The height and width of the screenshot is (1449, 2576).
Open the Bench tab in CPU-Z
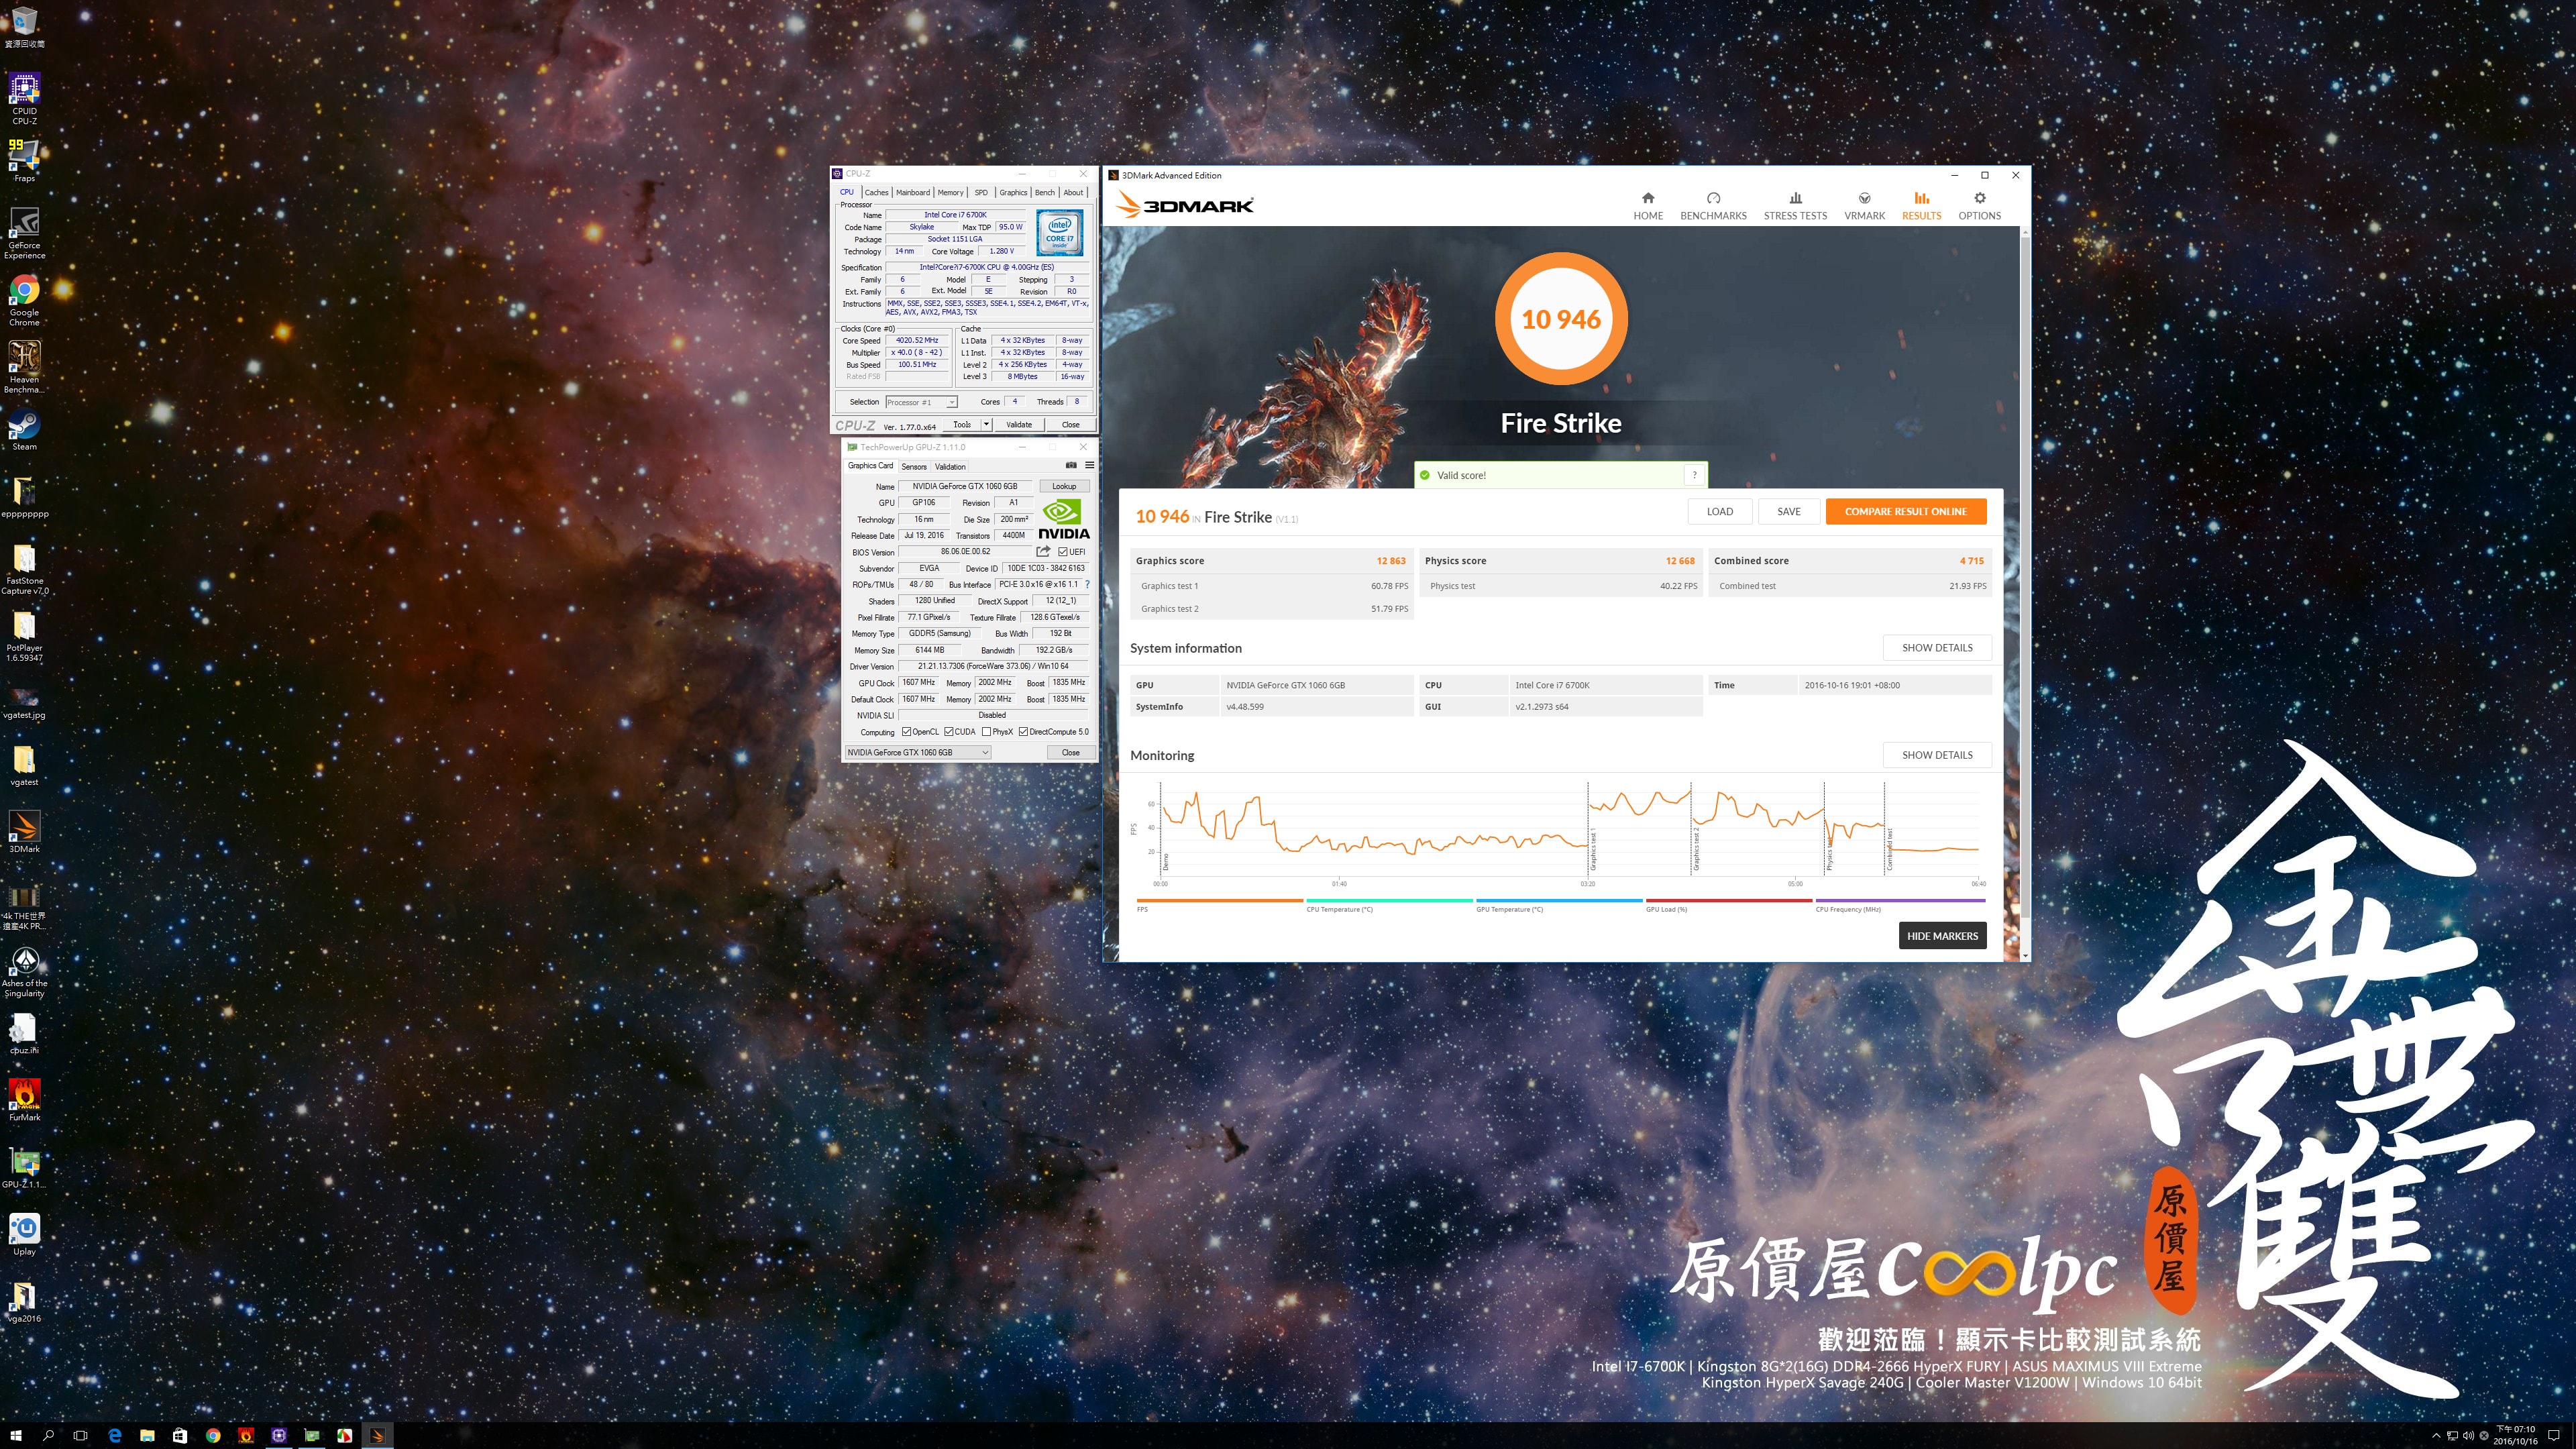(1044, 192)
